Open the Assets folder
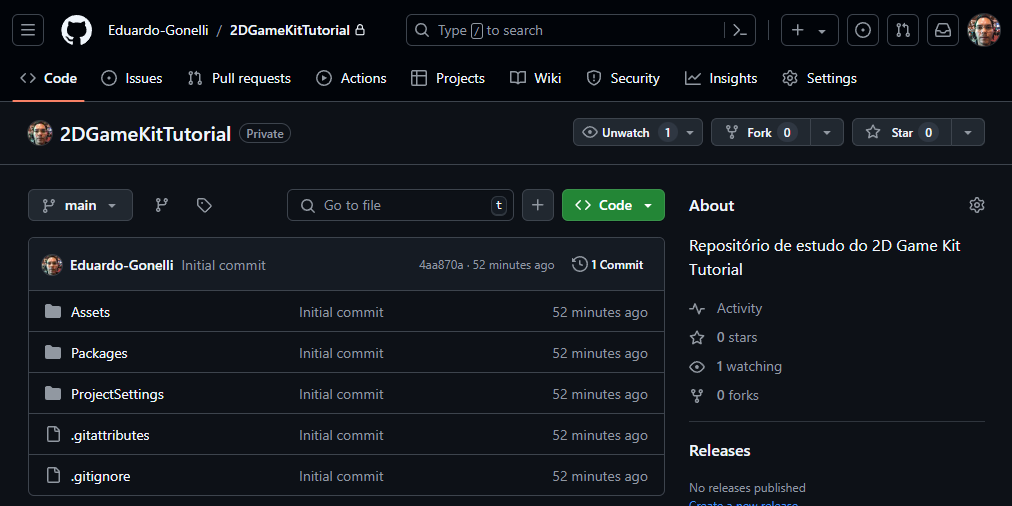 (90, 312)
